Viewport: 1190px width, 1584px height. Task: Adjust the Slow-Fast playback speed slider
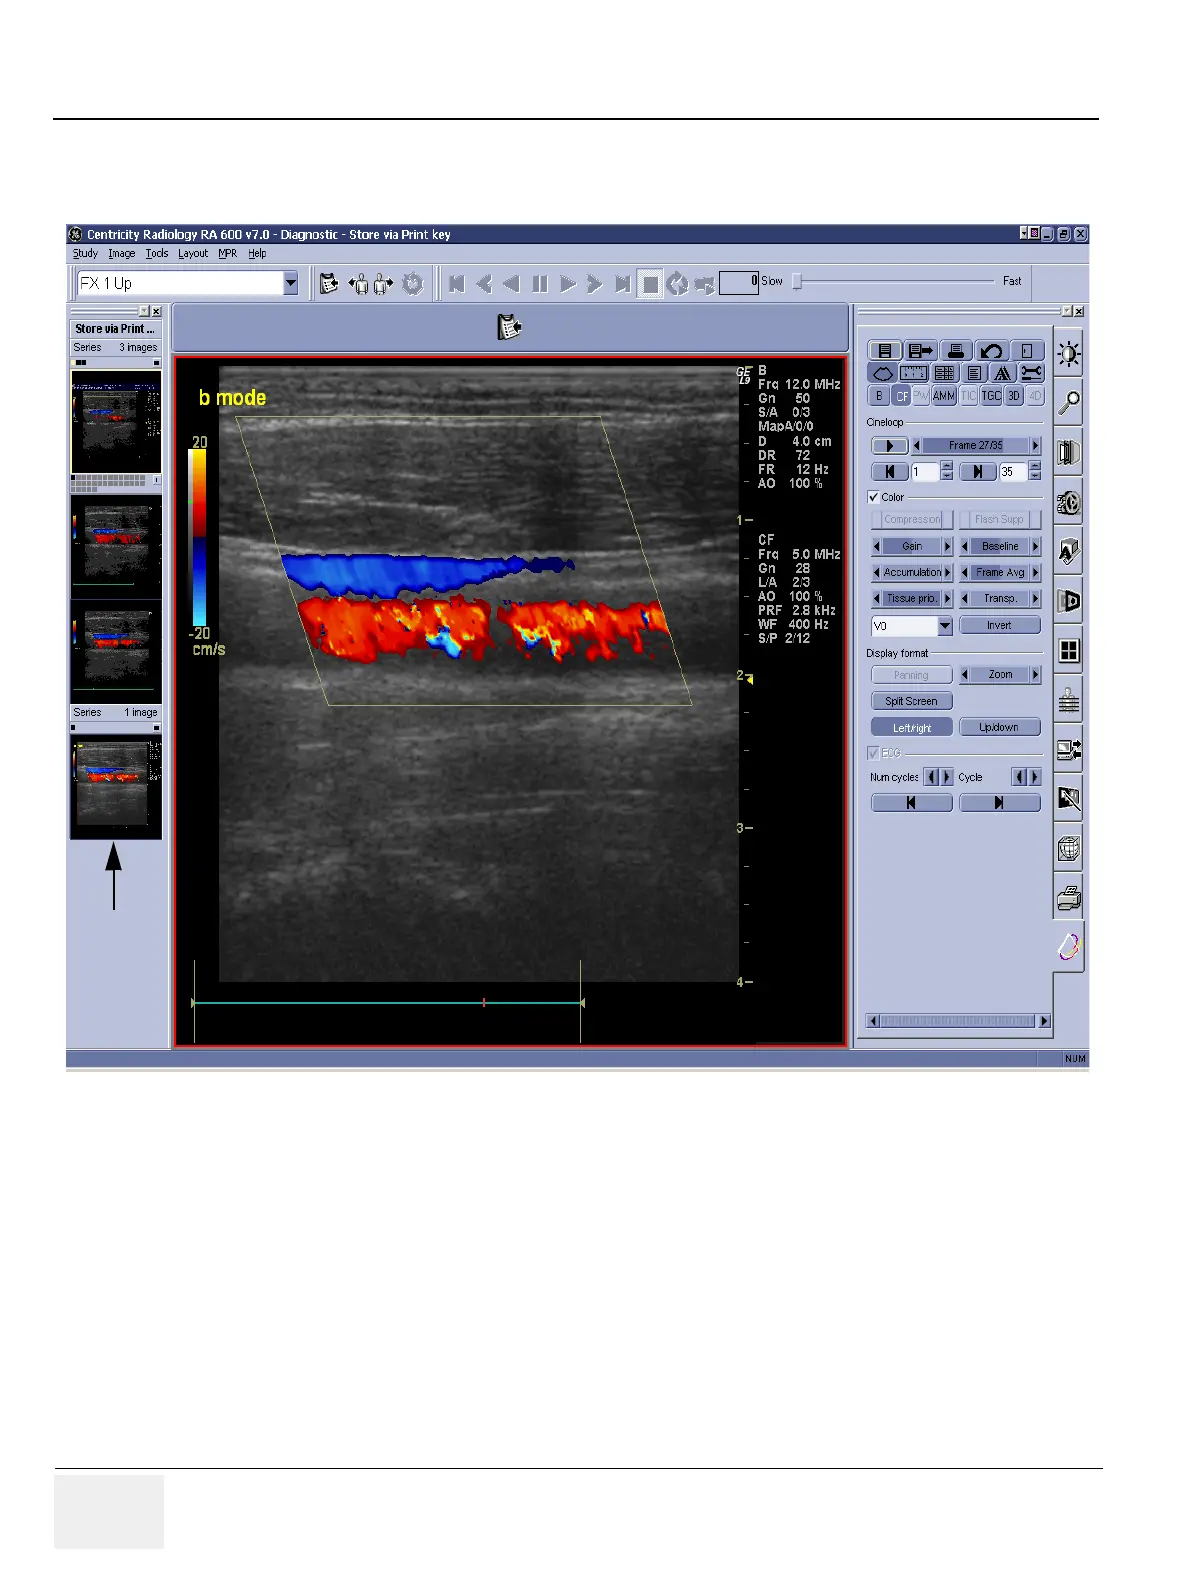point(797,282)
